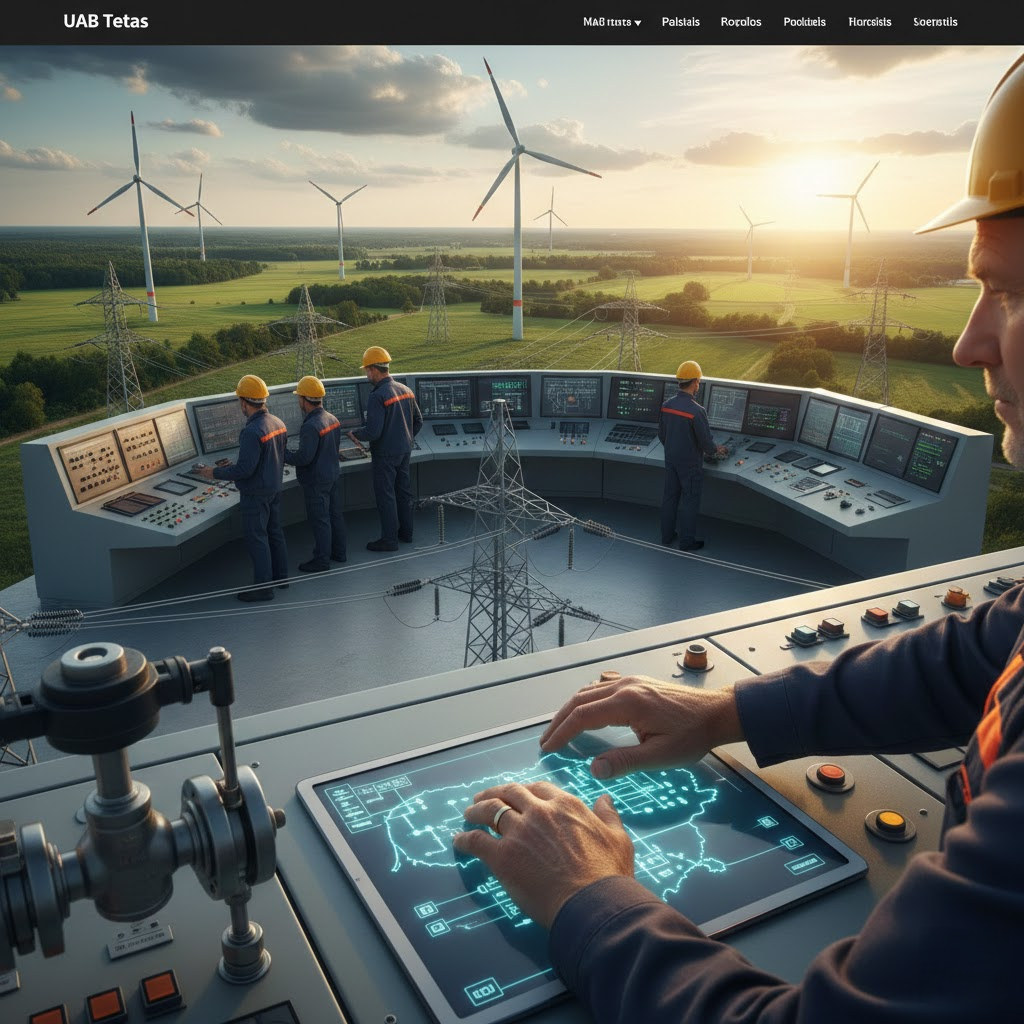Click the leftmost wind turbine on the horizon

140,215
